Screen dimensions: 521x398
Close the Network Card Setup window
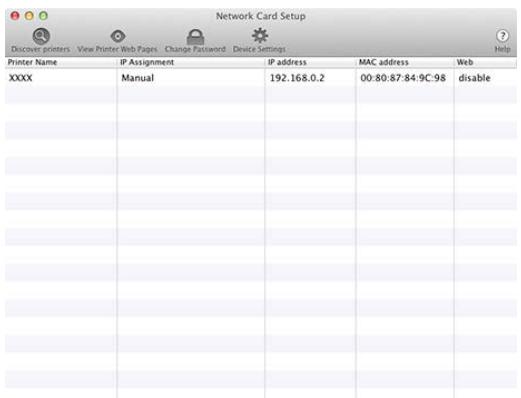point(15,16)
